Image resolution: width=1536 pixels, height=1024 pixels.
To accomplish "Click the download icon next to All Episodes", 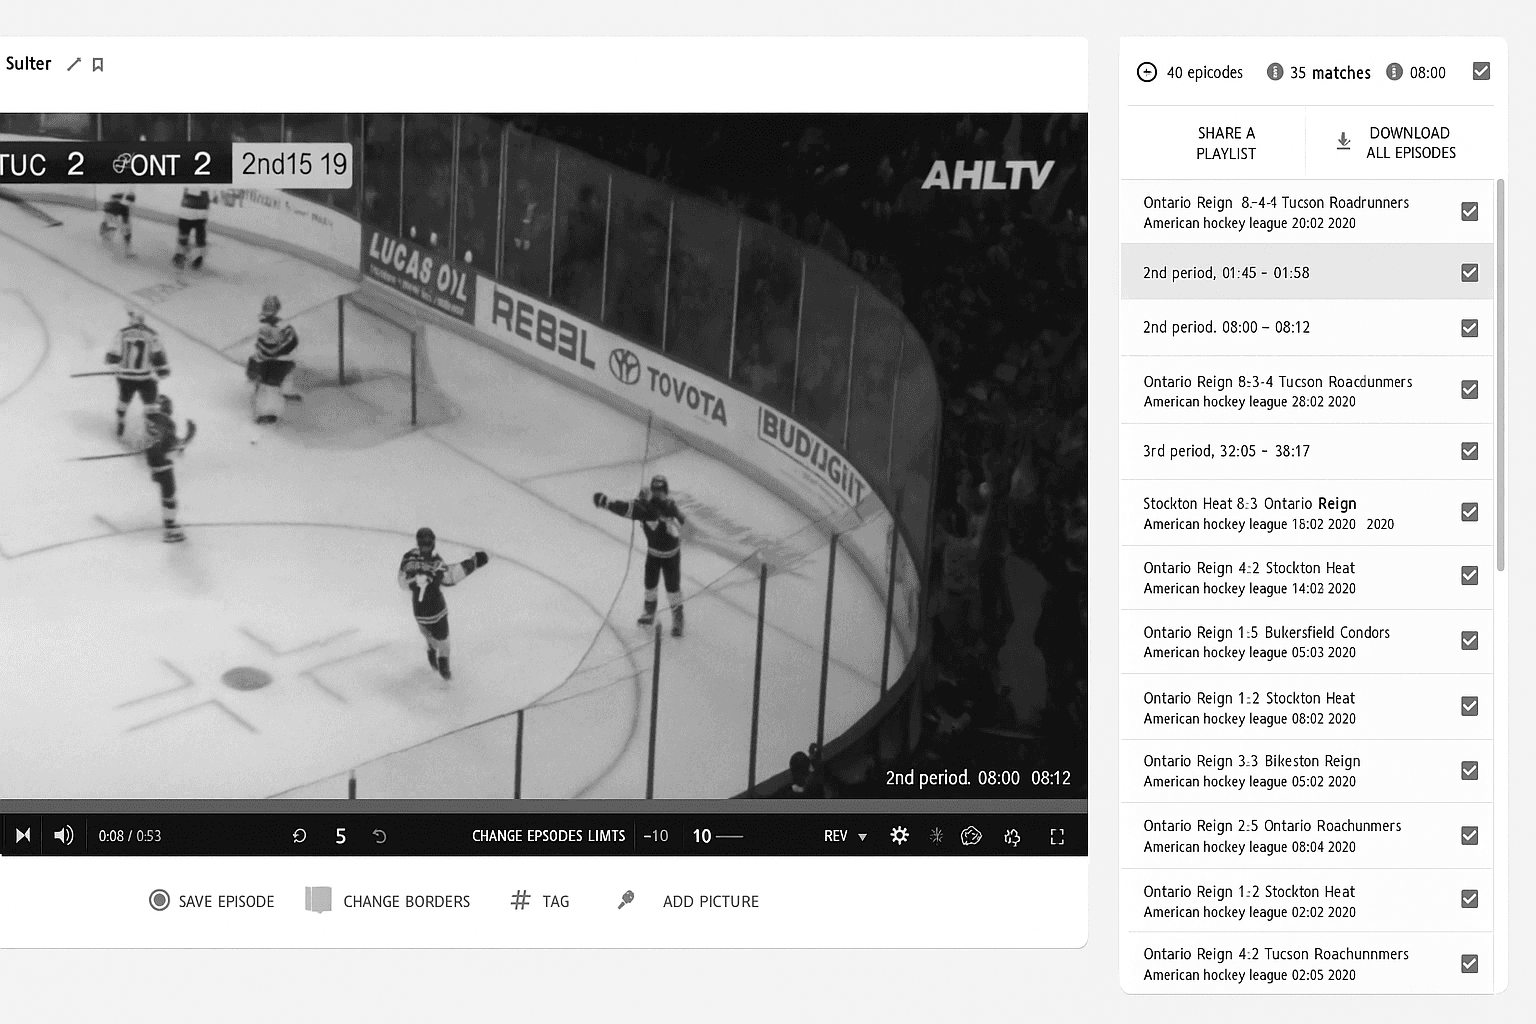I will pyautogui.click(x=1343, y=142).
